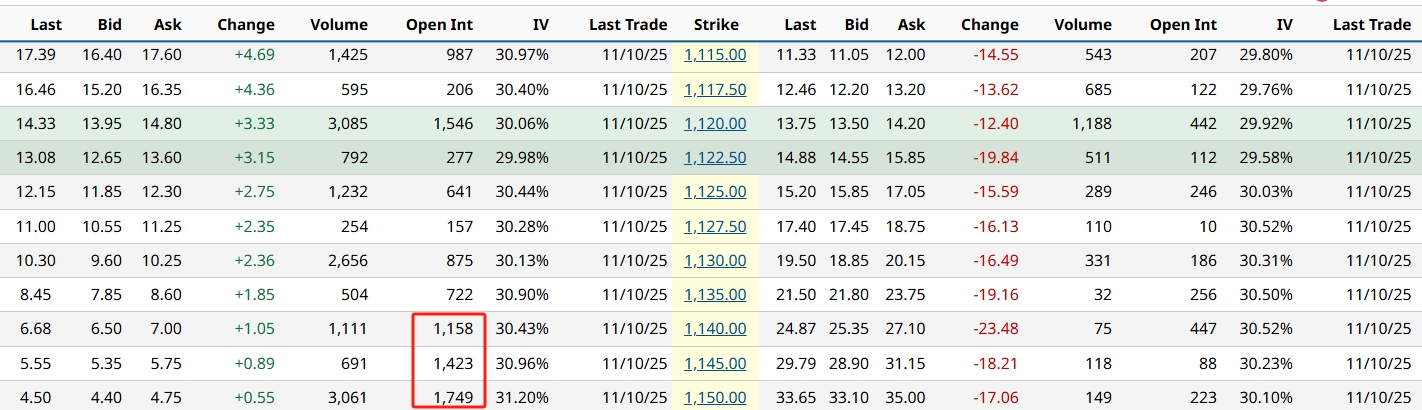Click the put IV value 29.58%
Image resolution: width=1422 pixels, height=410 pixels.
1265,158
